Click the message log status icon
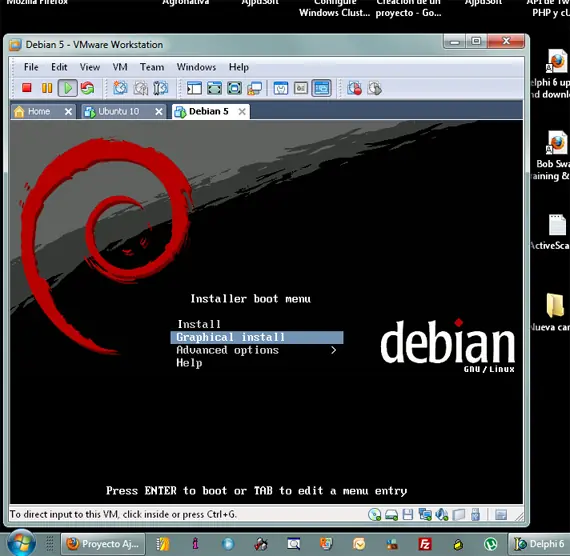 point(501,515)
